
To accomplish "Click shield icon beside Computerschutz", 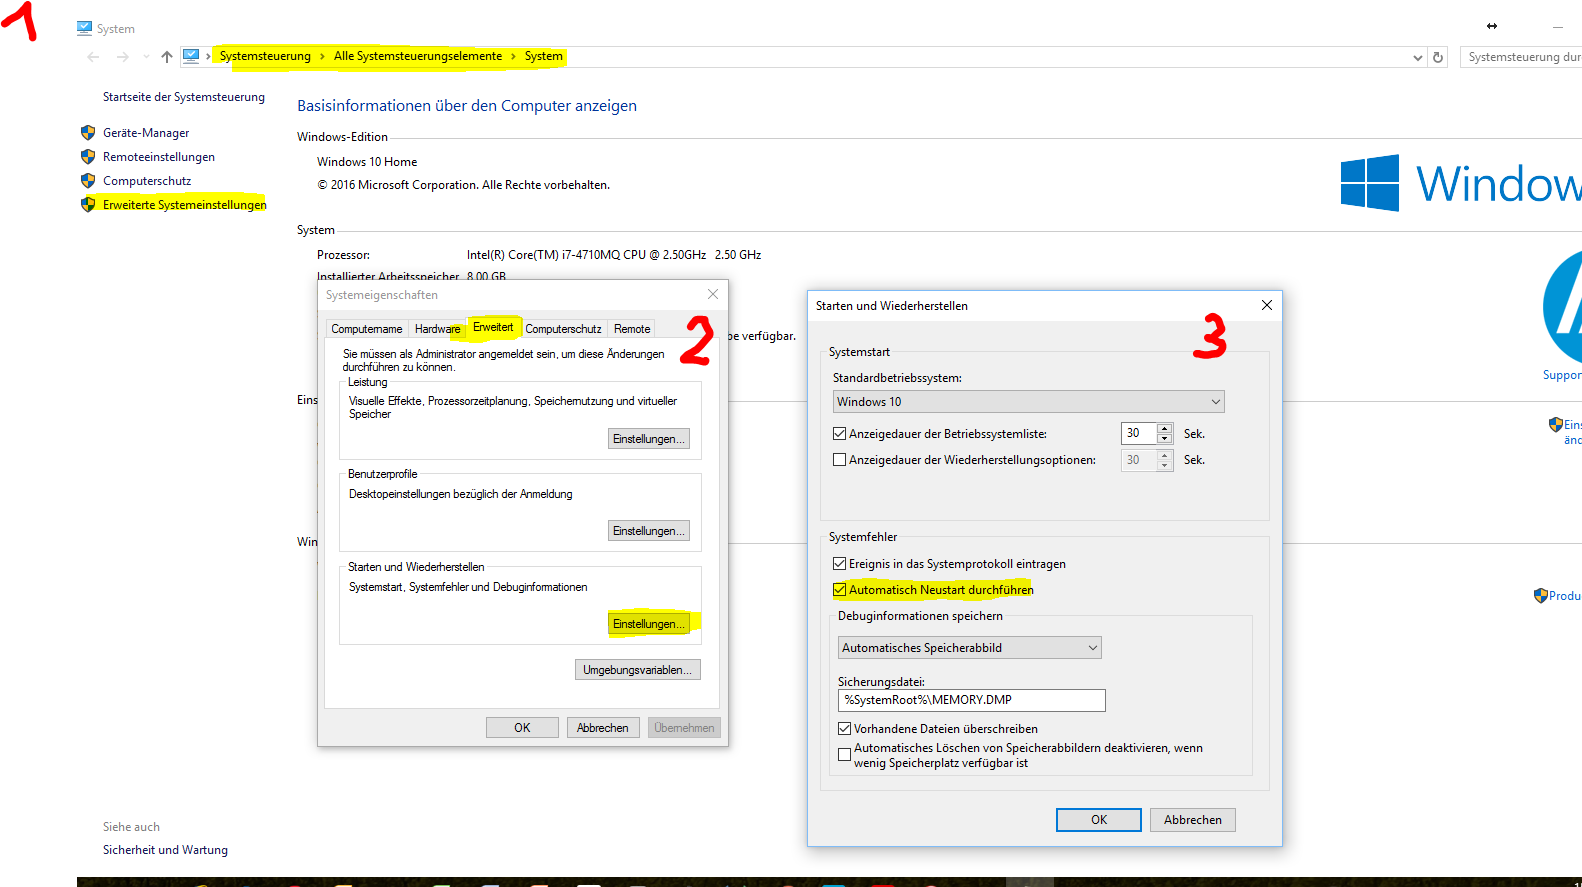I will (x=88, y=180).
